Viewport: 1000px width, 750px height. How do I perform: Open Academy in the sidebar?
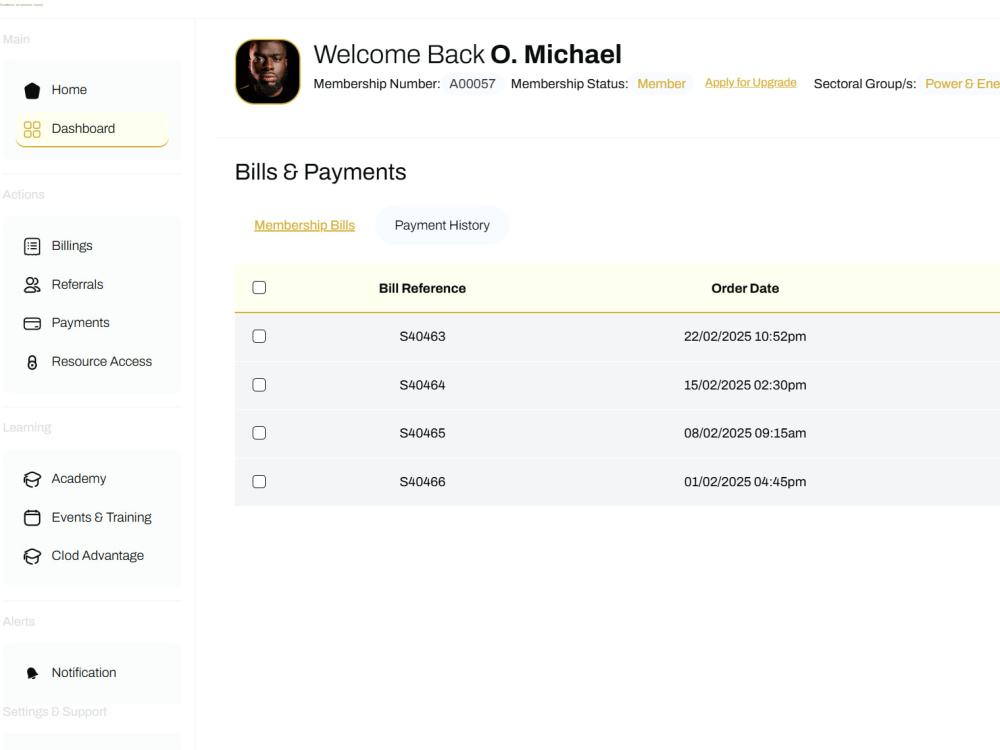tap(92, 479)
